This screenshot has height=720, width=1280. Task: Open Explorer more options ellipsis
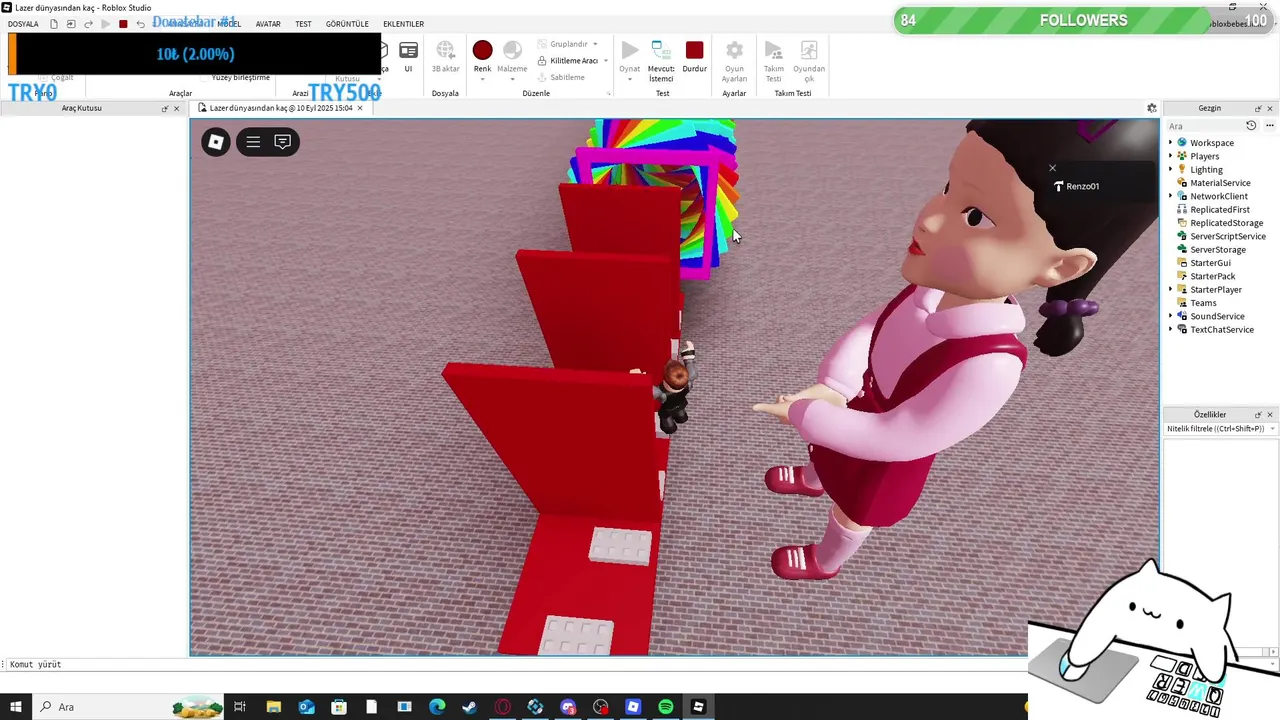(1270, 126)
